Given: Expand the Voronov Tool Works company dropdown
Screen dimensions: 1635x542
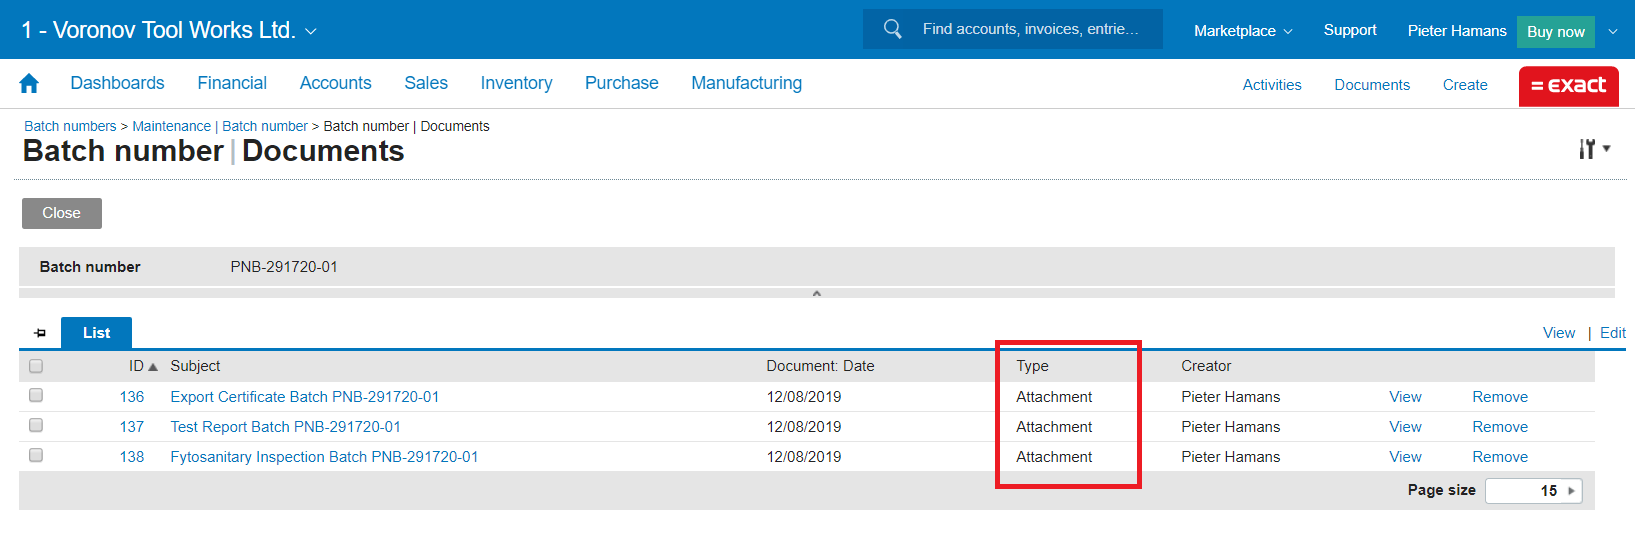Looking at the screenshot, I should click(x=311, y=32).
